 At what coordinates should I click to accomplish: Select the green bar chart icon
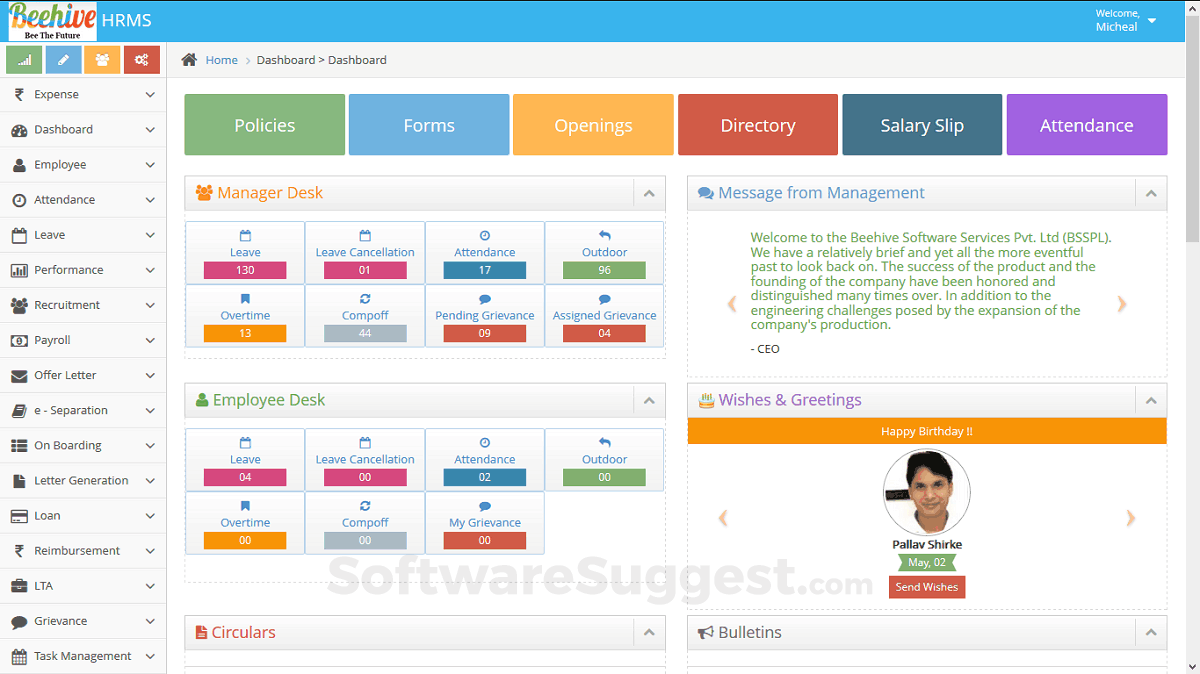pos(23,59)
